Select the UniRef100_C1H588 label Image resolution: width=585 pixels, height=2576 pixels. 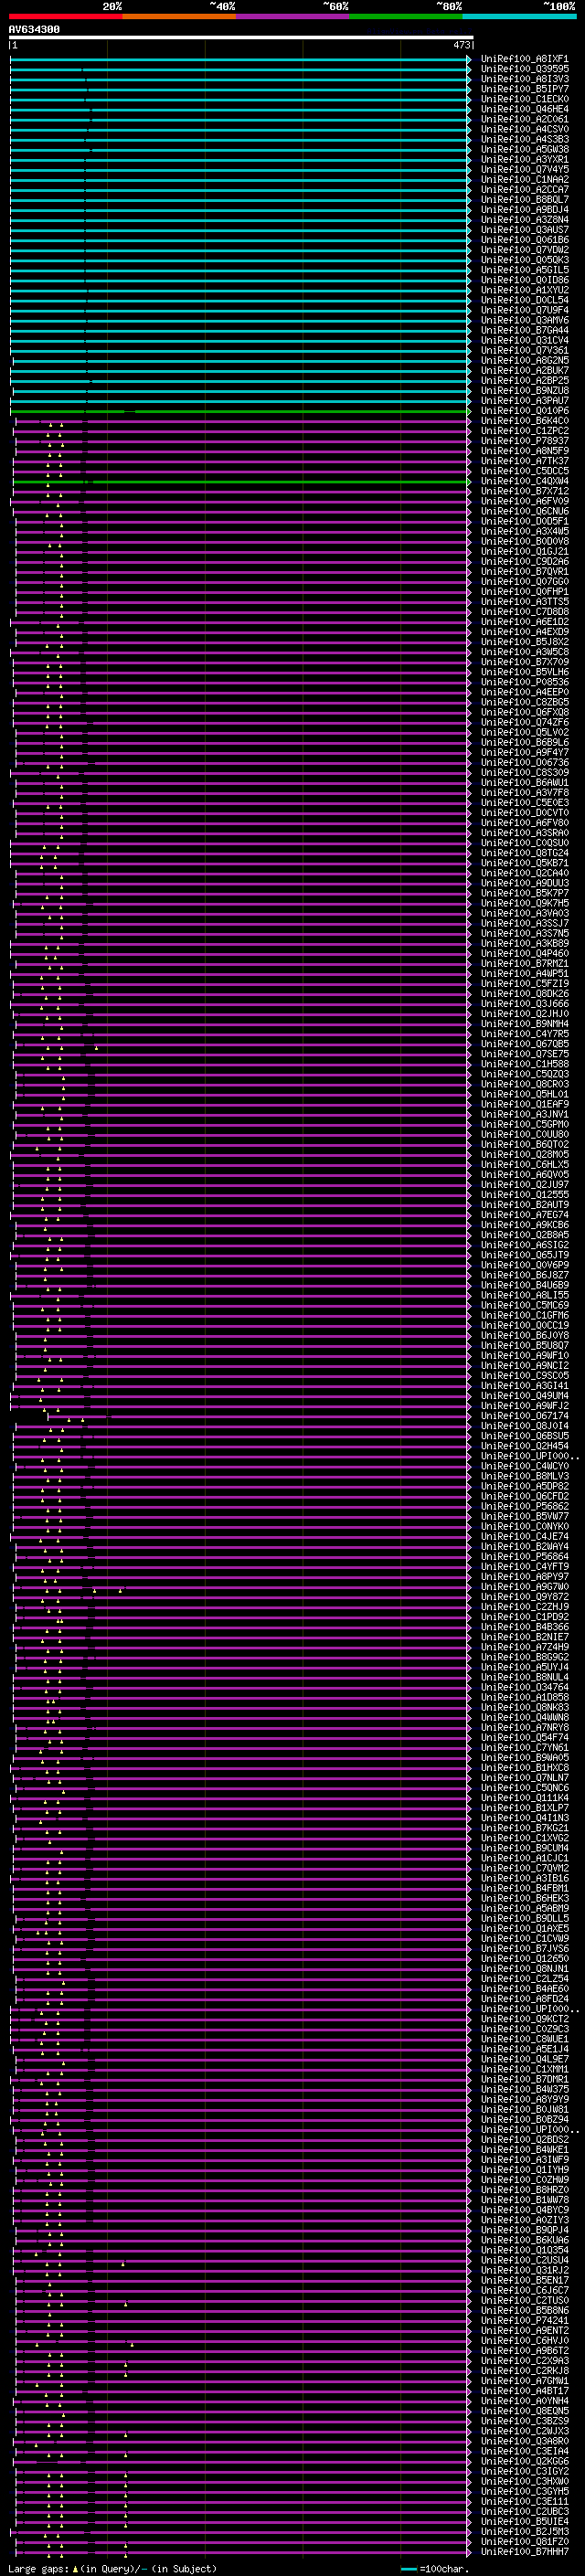pos(524,1064)
